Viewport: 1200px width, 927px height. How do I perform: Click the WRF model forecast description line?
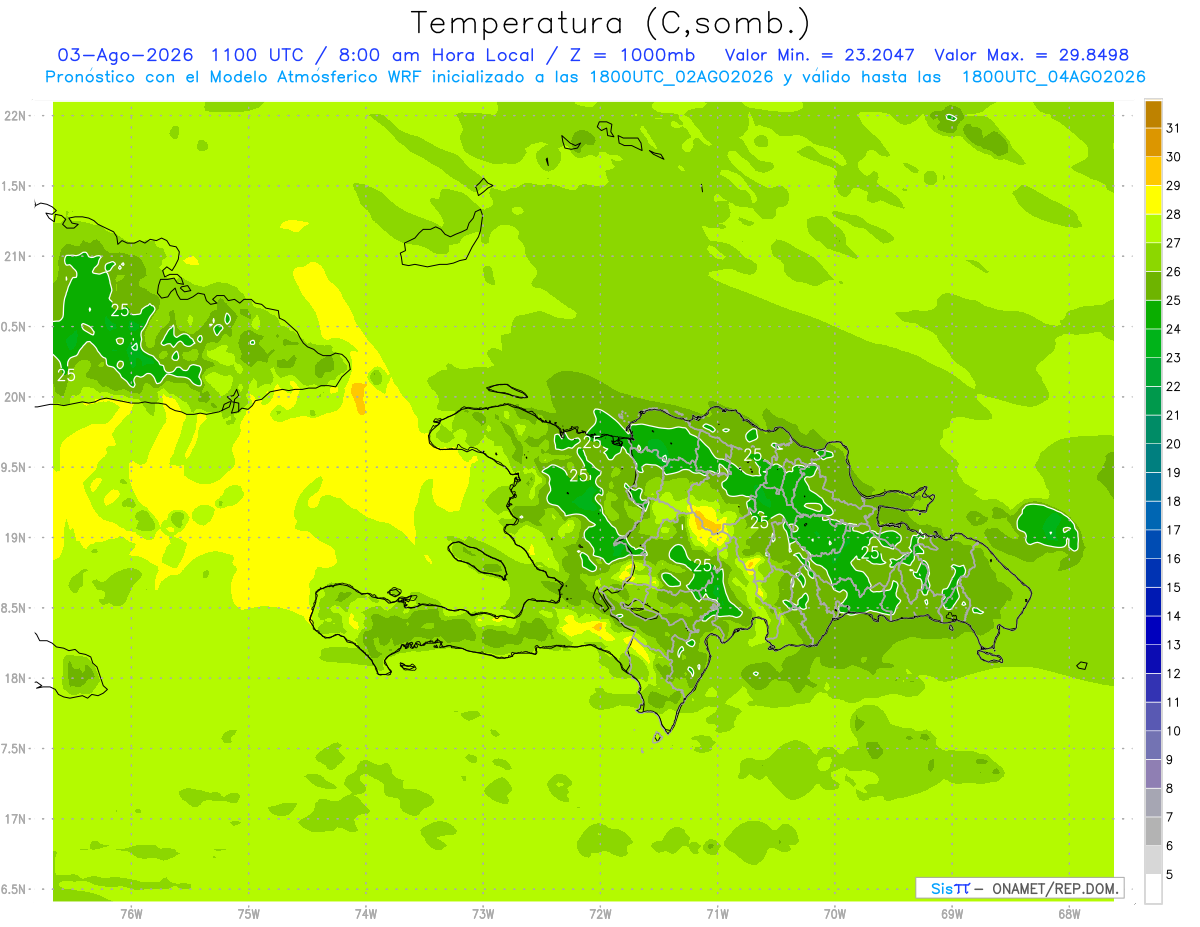click(595, 76)
